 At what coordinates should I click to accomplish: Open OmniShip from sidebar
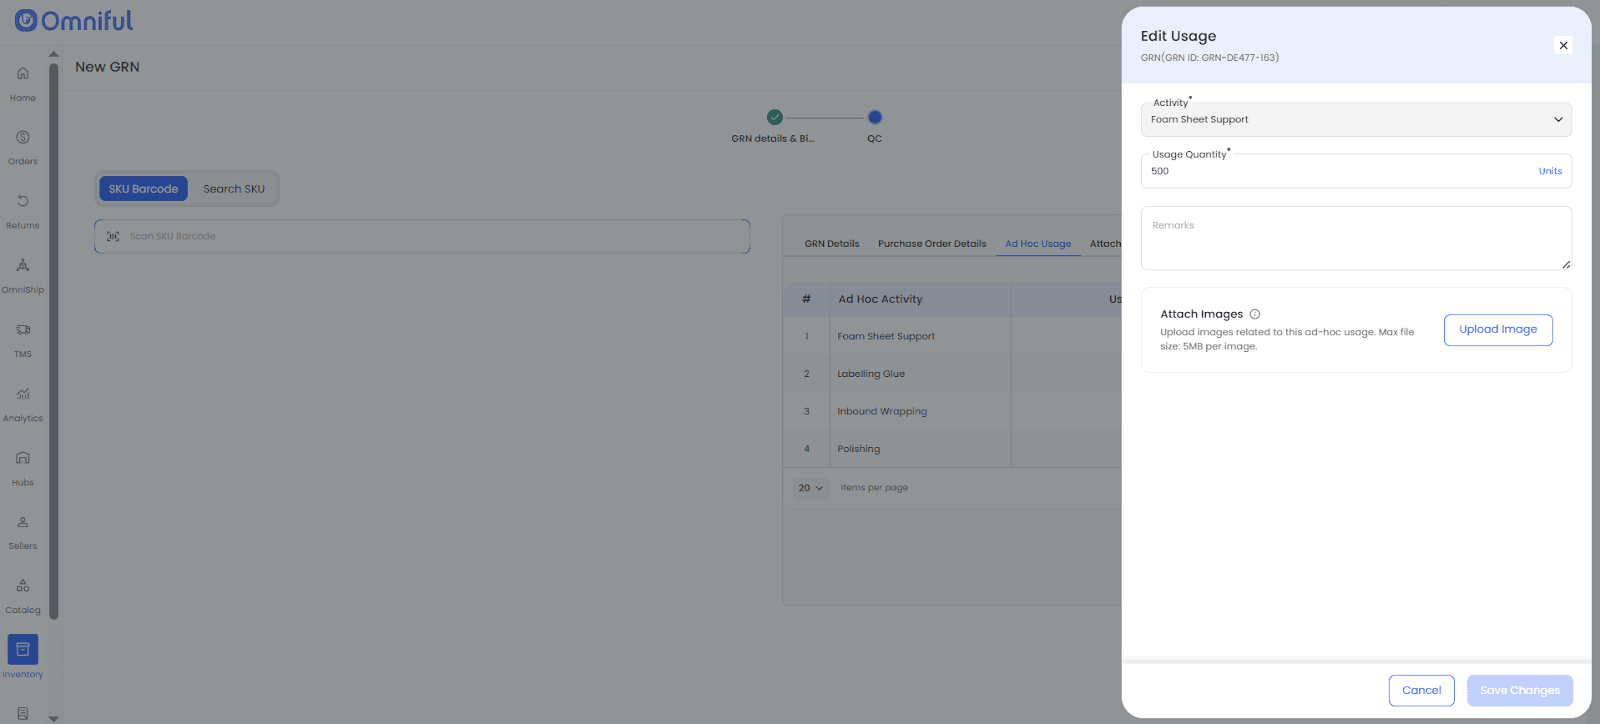(23, 266)
